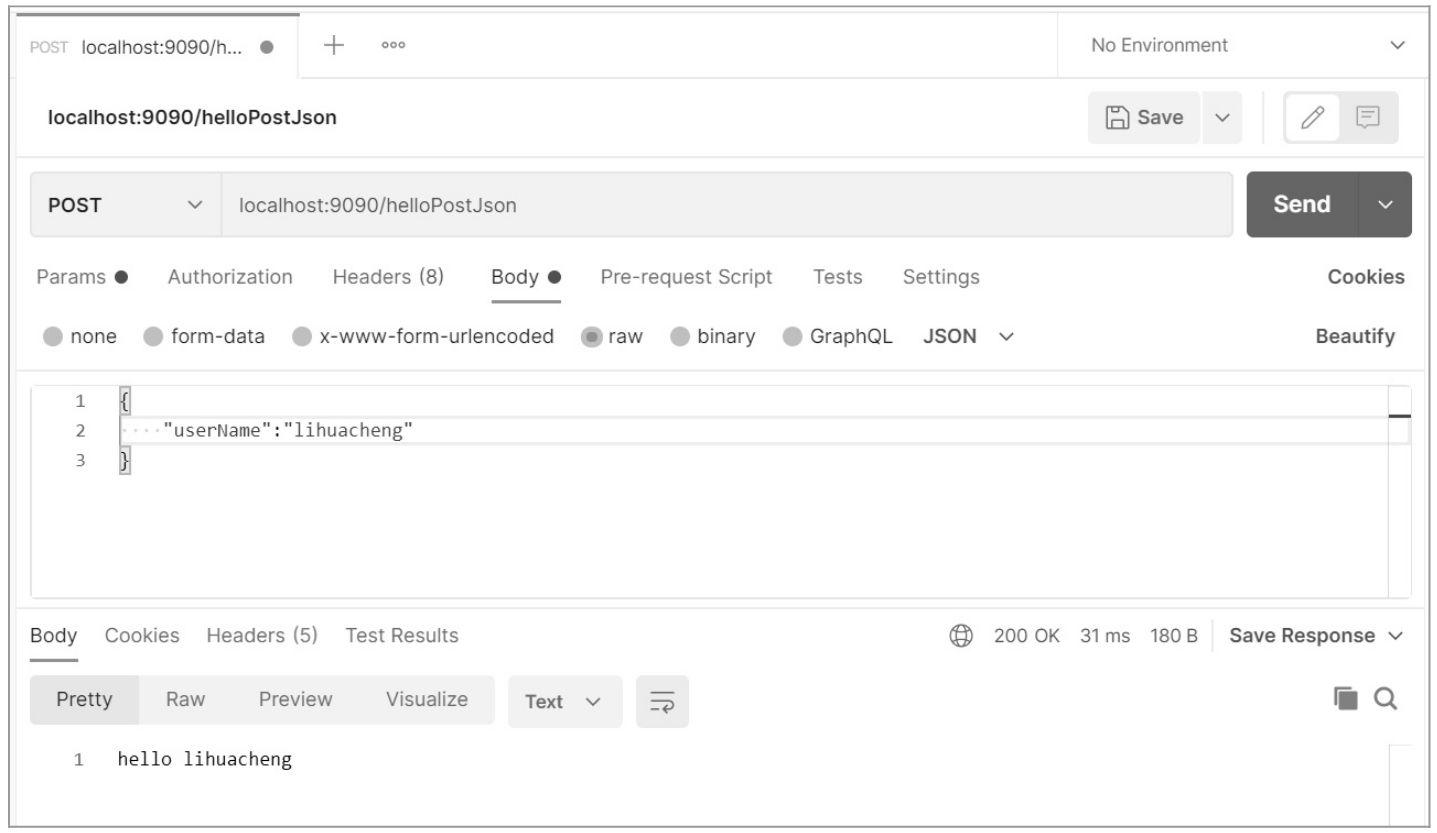Screen dimensions: 1437x833
Task: Open the Text response format dropdown
Action: (565, 702)
